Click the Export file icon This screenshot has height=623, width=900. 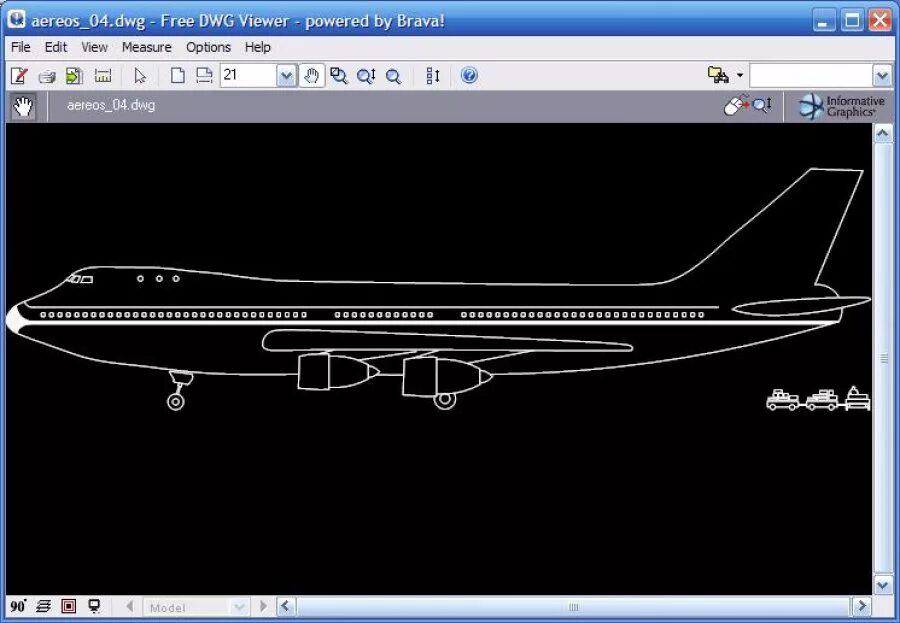pos(74,75)
